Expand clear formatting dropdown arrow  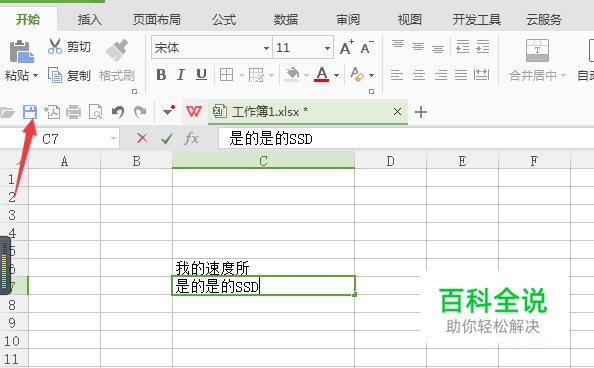(371, 75)
